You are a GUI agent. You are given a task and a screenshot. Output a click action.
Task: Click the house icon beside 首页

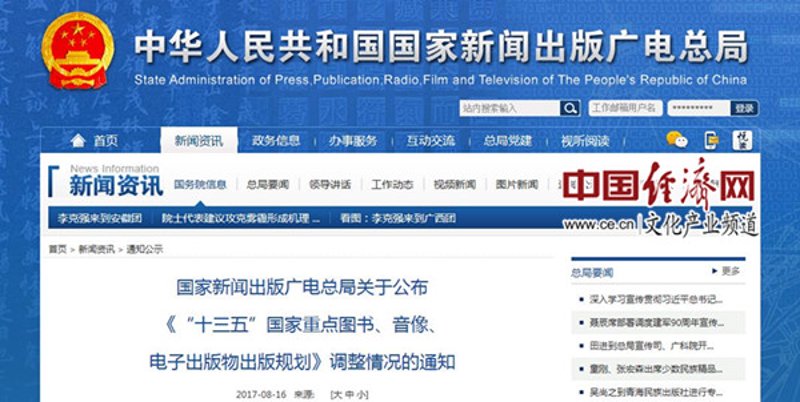(78, 140)
